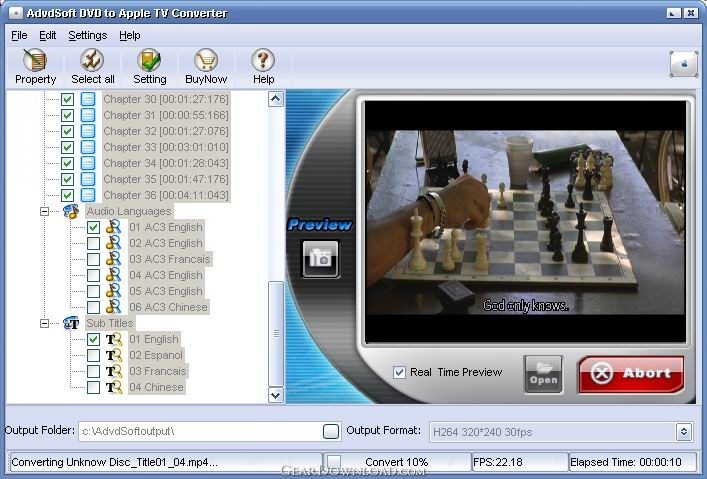This screenshot has width=707, height=479.
Task: Open the Property toolbar icon
Action: click(x=35, y=60)
